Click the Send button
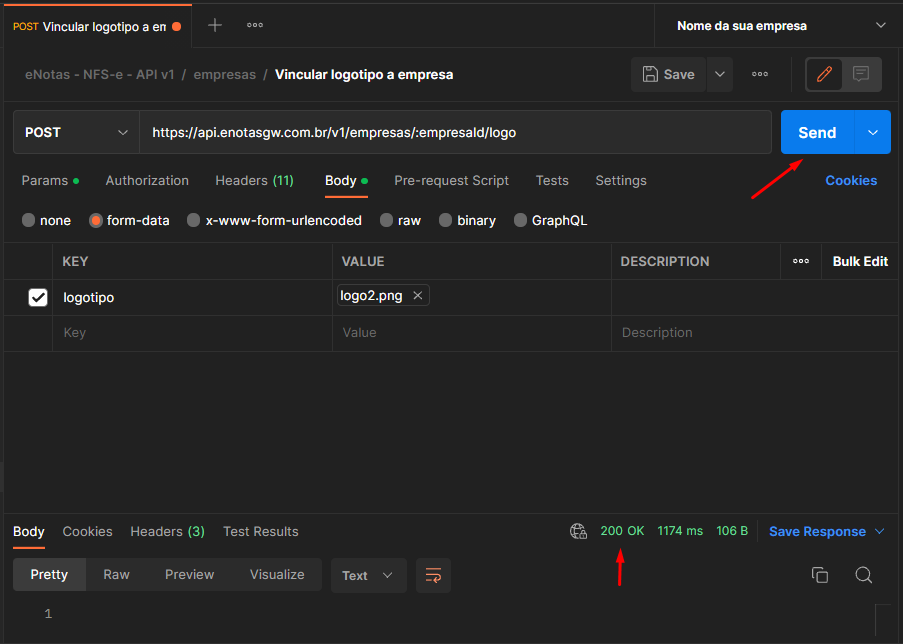 pos(817,132)
